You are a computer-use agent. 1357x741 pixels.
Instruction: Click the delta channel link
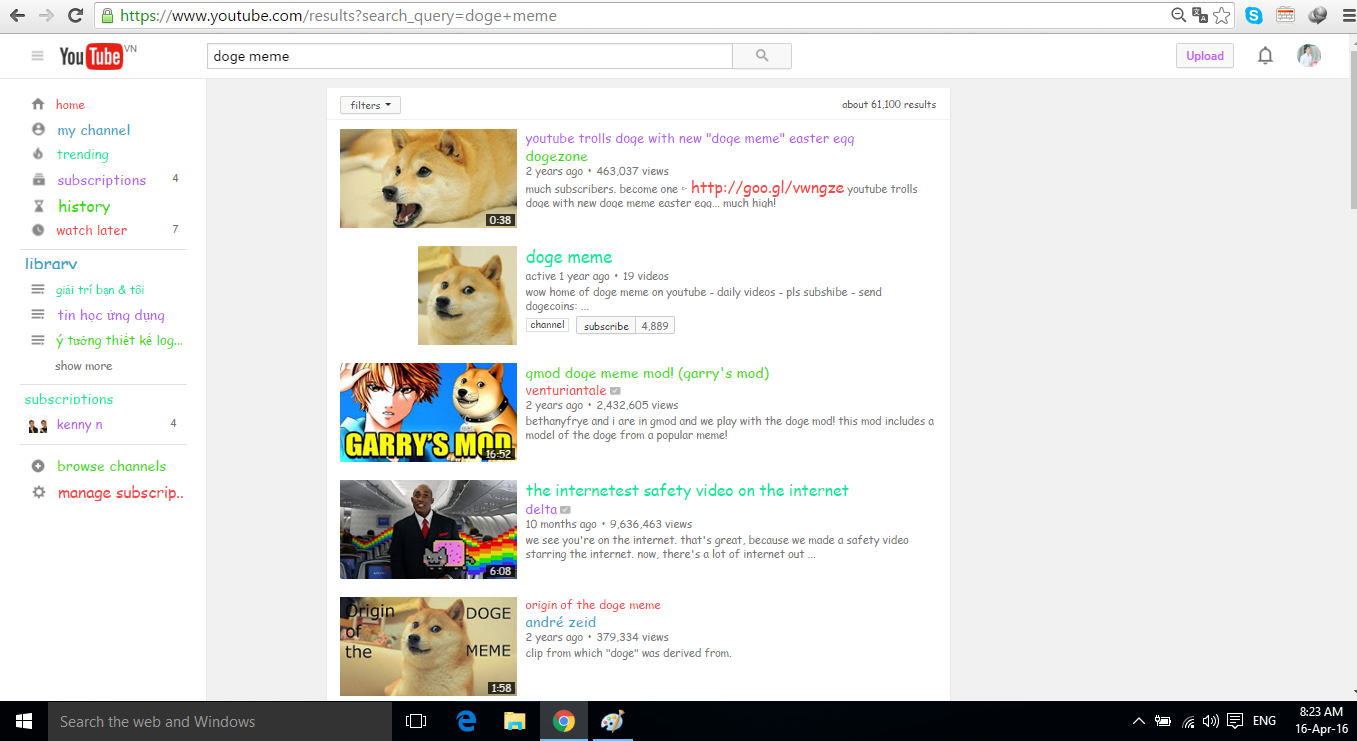pos(541,509)
